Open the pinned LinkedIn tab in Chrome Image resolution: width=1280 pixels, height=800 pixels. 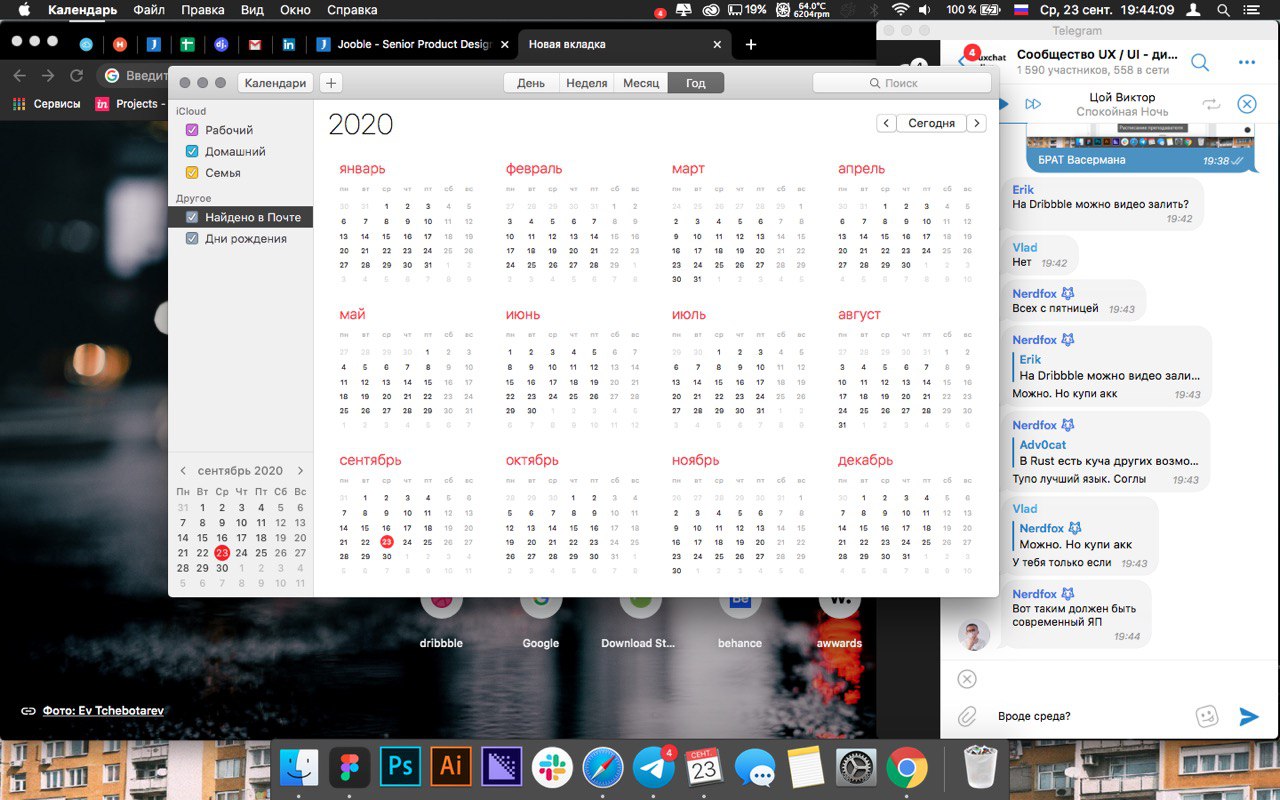point(289,44)
